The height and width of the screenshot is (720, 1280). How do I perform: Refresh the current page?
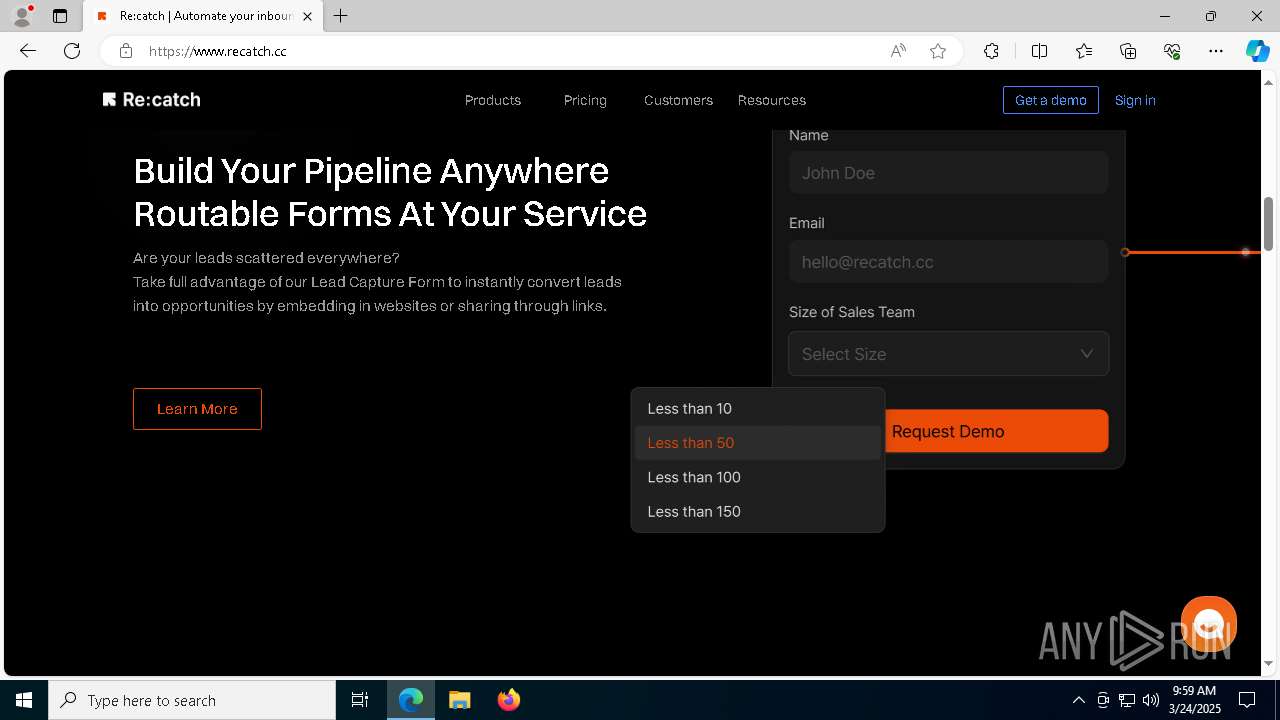coord(72,51)
